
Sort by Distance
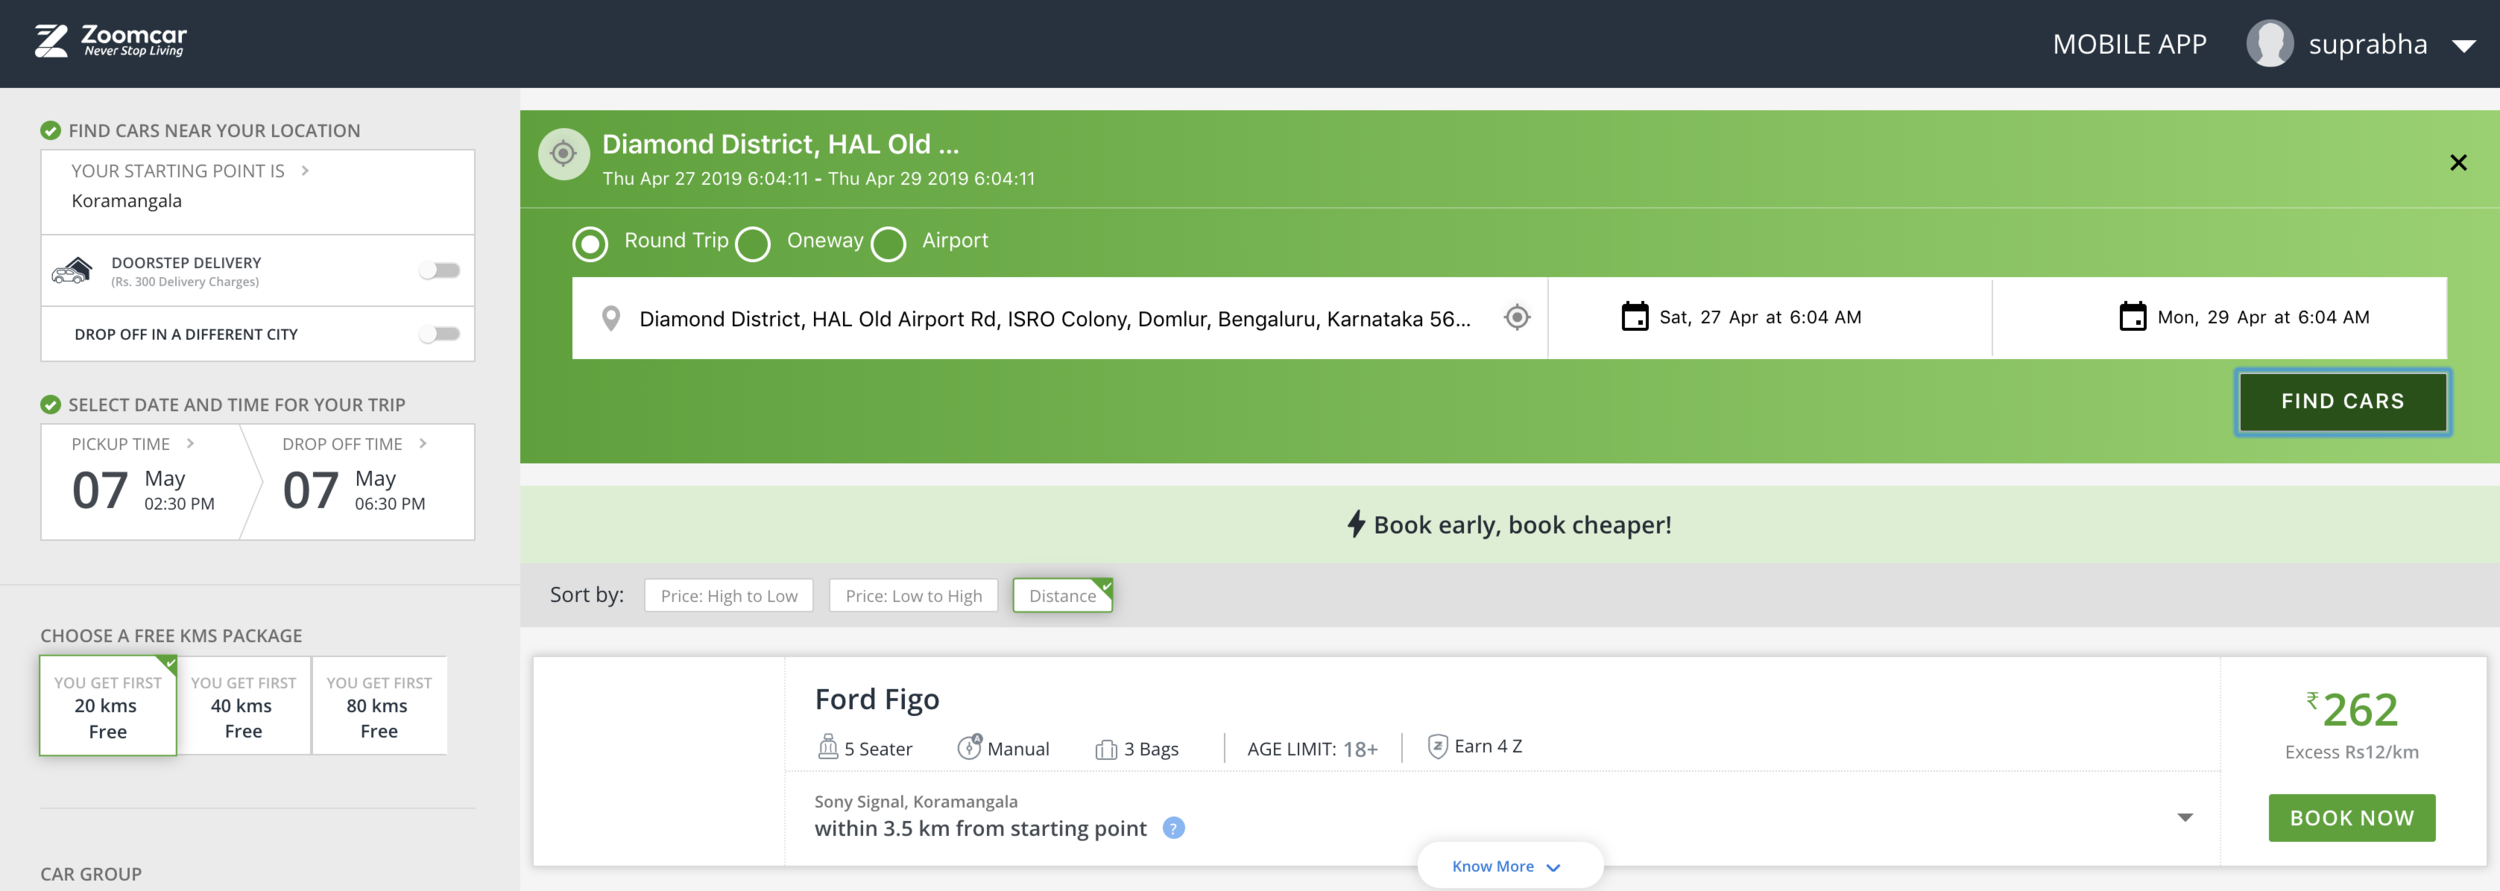1063,596
